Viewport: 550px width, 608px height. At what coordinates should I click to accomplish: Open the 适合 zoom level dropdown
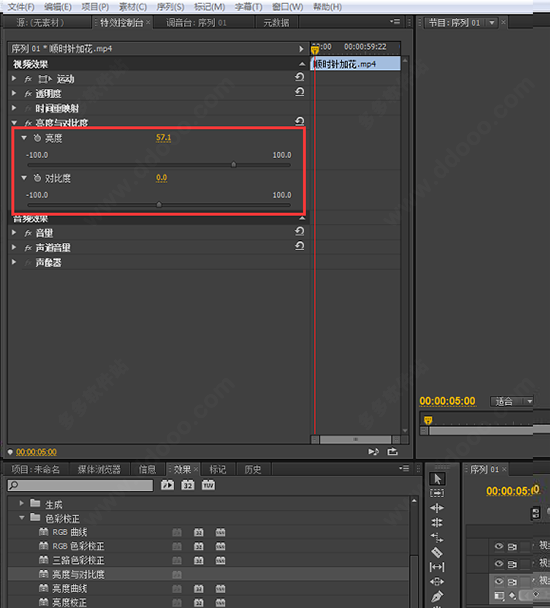(512, 401)
